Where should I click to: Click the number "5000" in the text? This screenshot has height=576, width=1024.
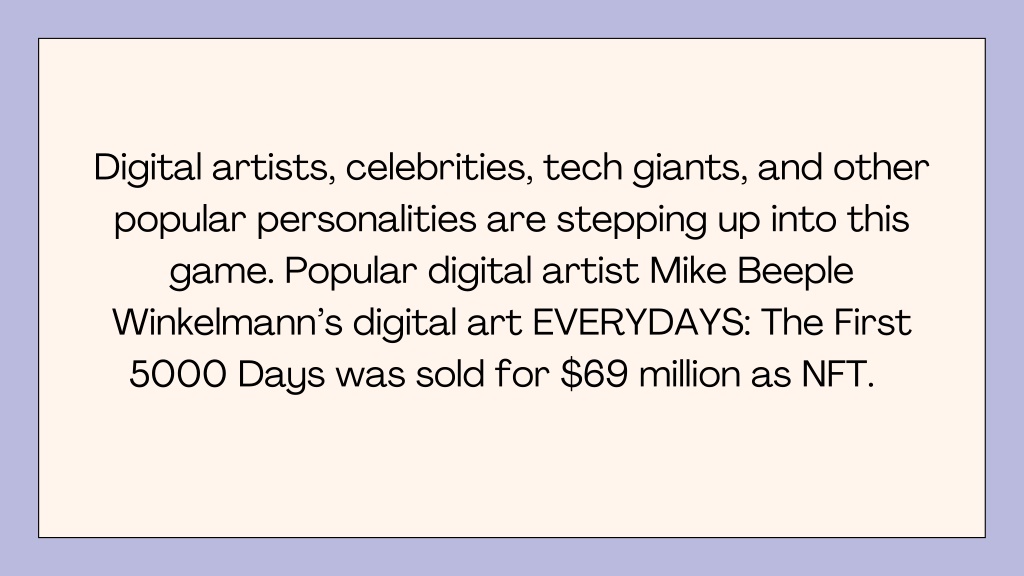(x=178, y=375)
